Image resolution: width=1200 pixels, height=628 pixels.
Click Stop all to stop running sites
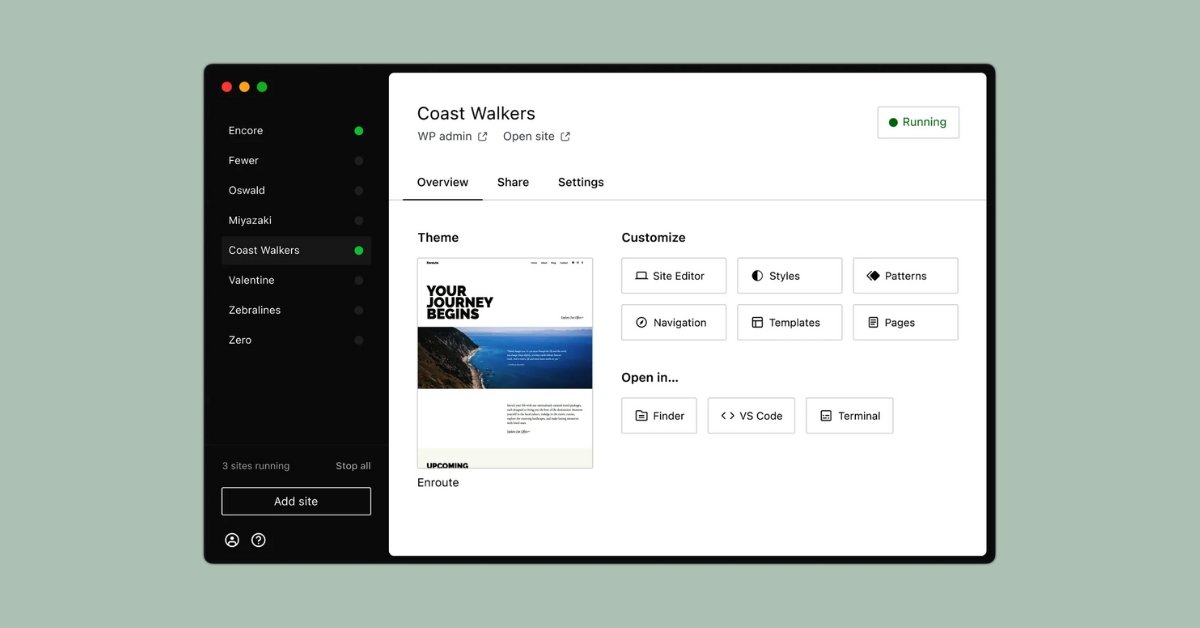pos(353,465)
